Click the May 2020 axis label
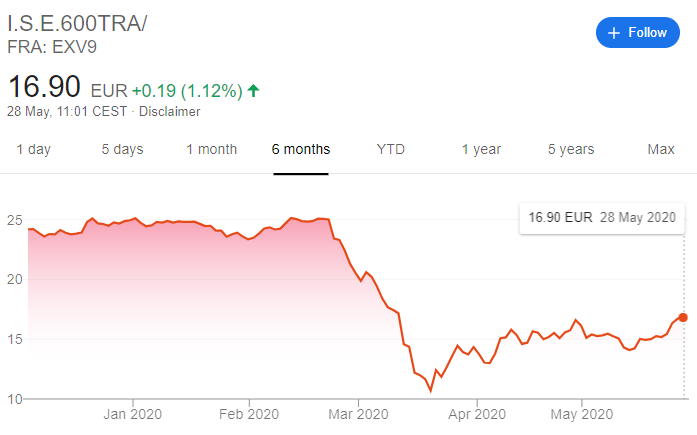Screen dimensions: 697x435 click(581, 414)
